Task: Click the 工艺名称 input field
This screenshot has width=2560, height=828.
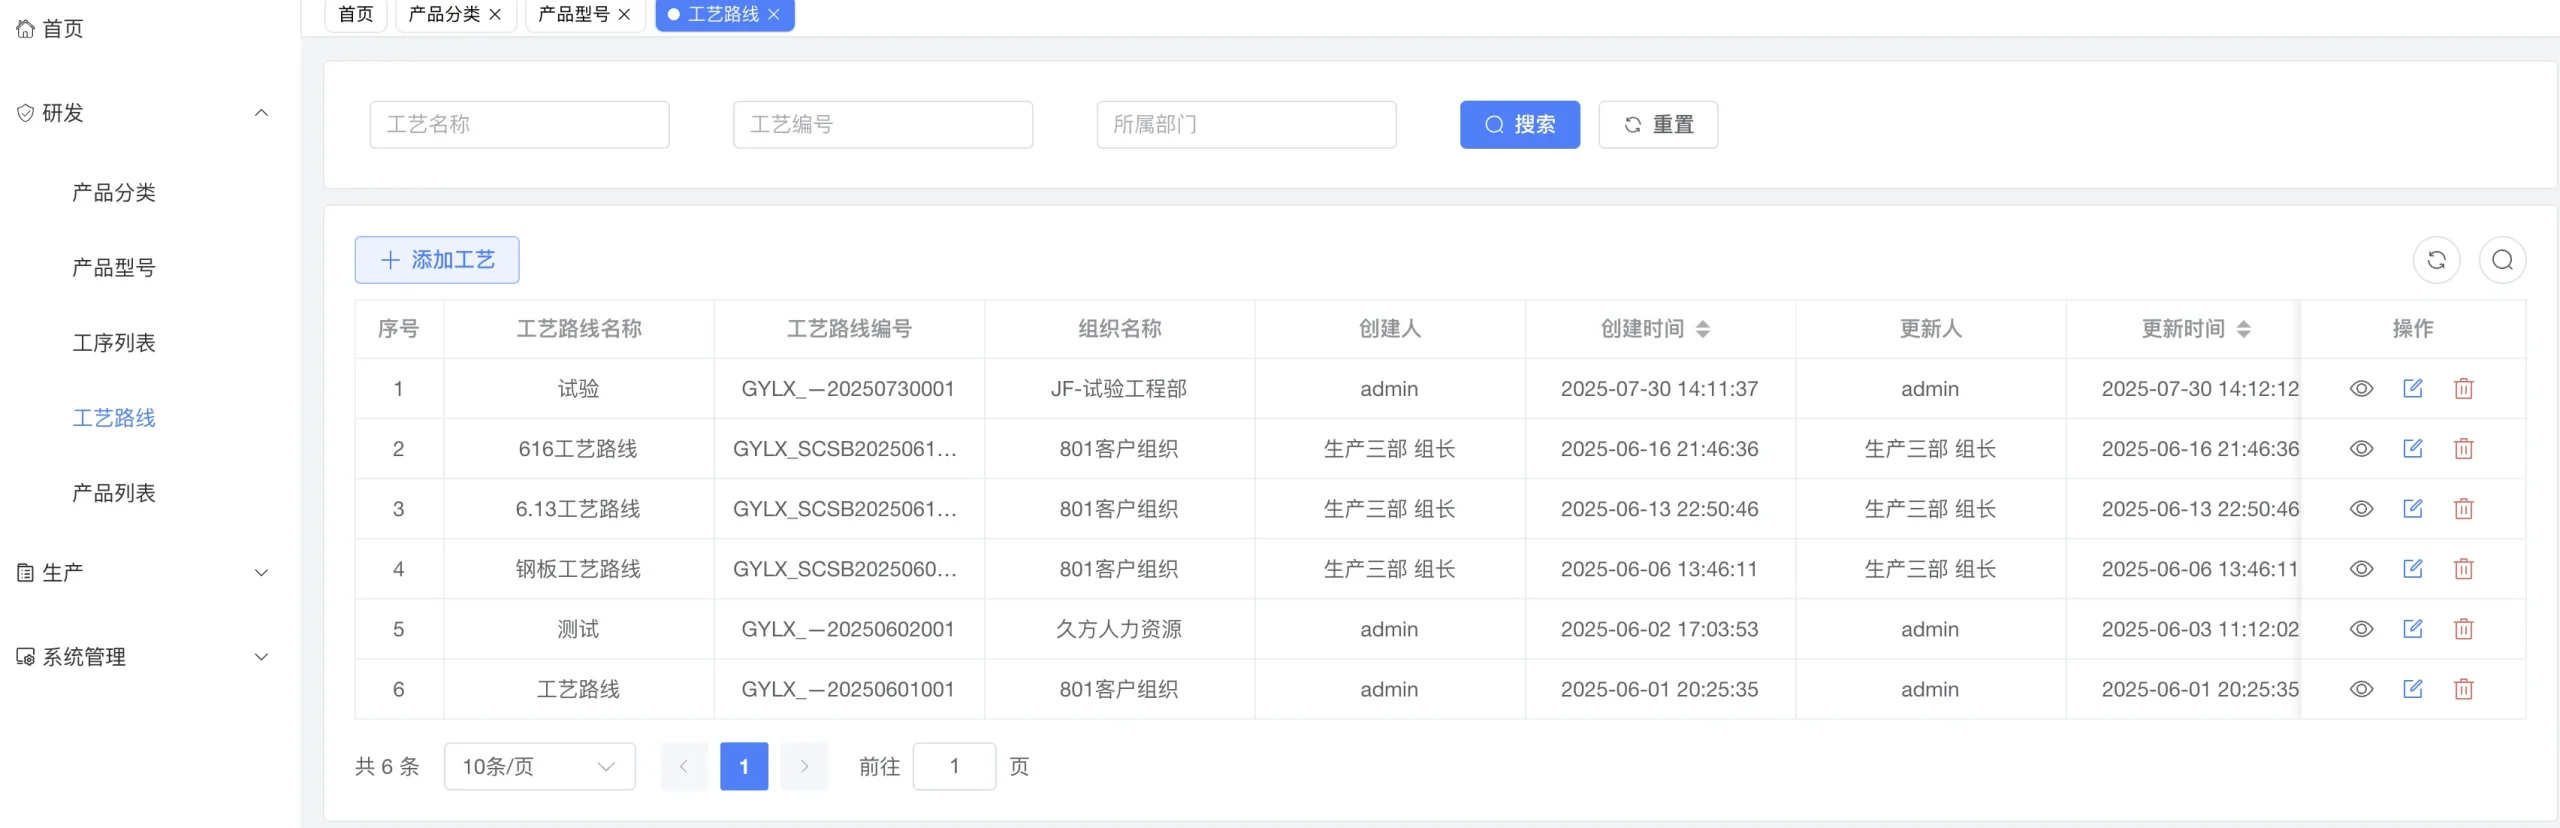Action: [519, 125]
